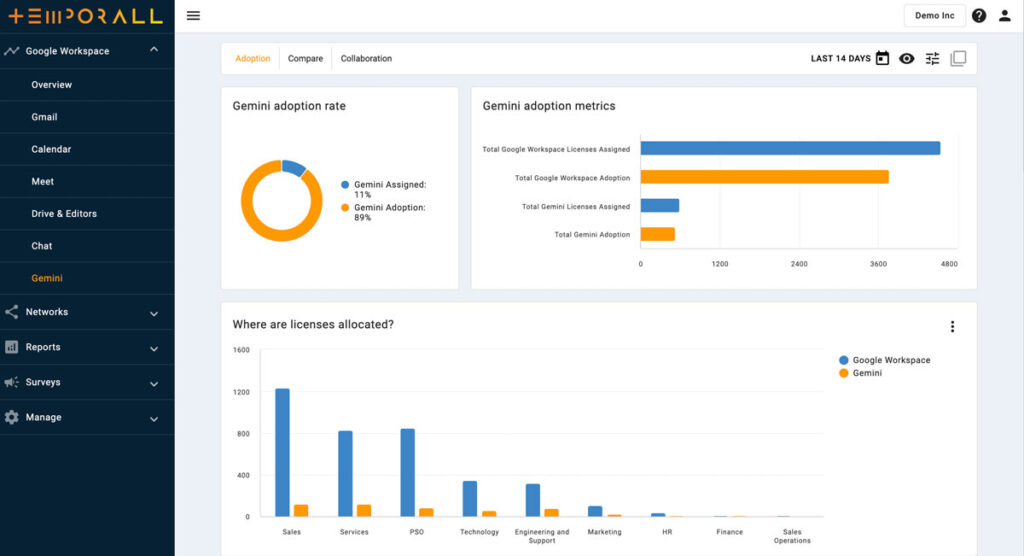
Task: Click the Reports chart icon
Action: click(x=11, y=347)
